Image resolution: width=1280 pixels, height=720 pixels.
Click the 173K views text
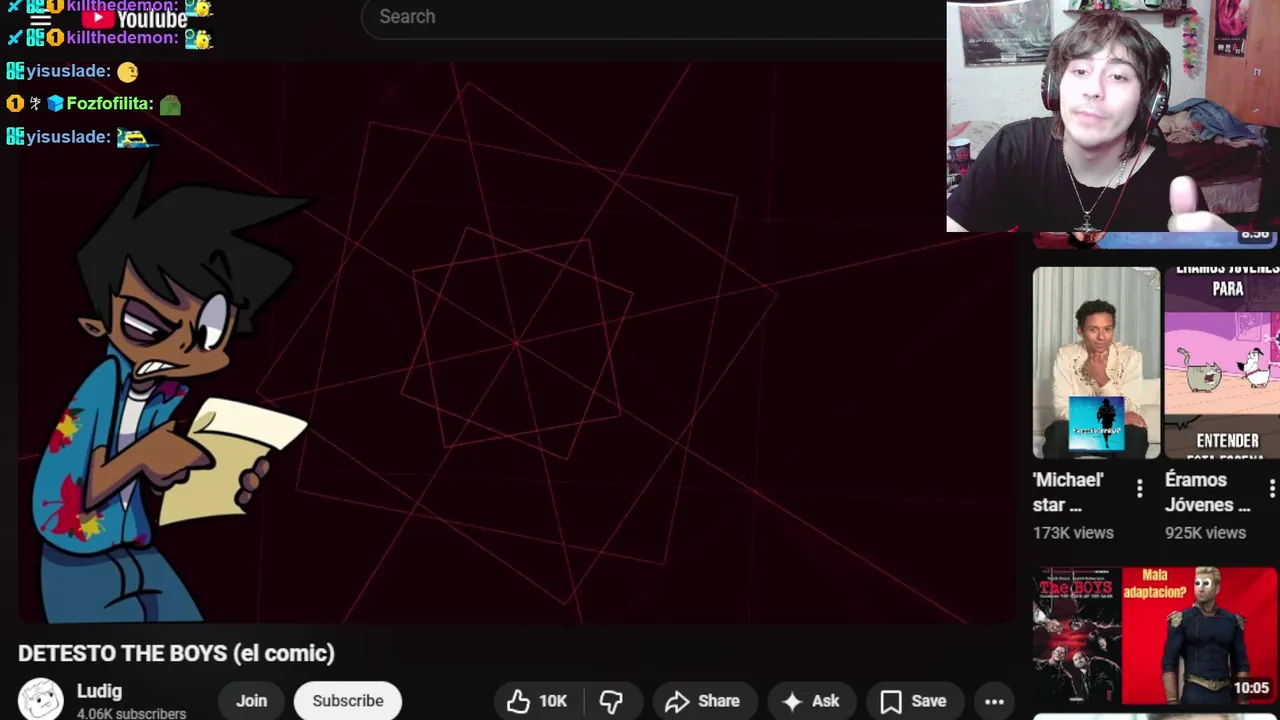1073,533
